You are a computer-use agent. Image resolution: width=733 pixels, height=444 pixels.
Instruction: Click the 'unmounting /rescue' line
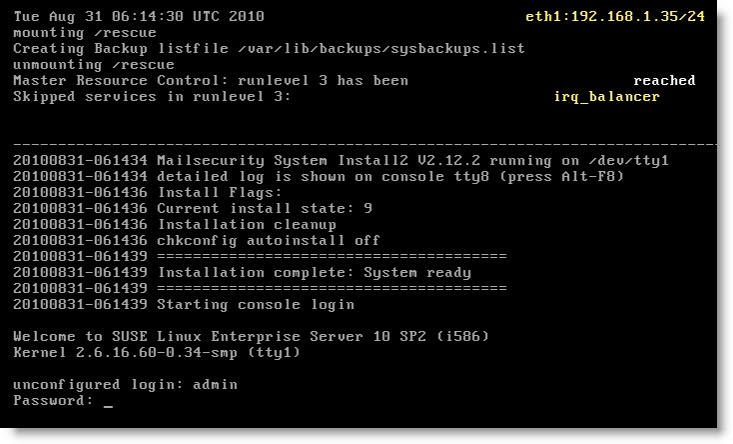[x=93, y=65]
